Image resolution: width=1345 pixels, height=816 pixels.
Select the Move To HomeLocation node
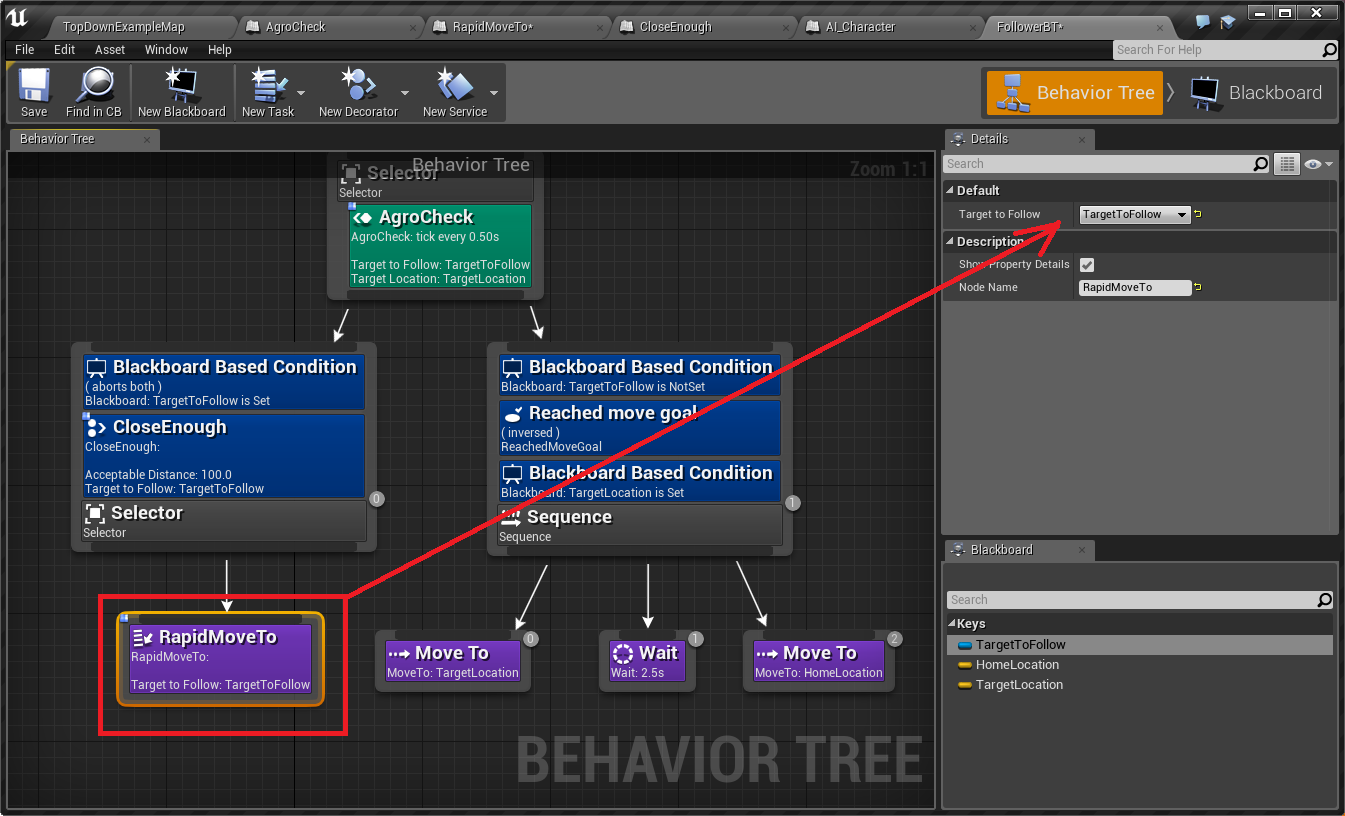tap(819, 661)
